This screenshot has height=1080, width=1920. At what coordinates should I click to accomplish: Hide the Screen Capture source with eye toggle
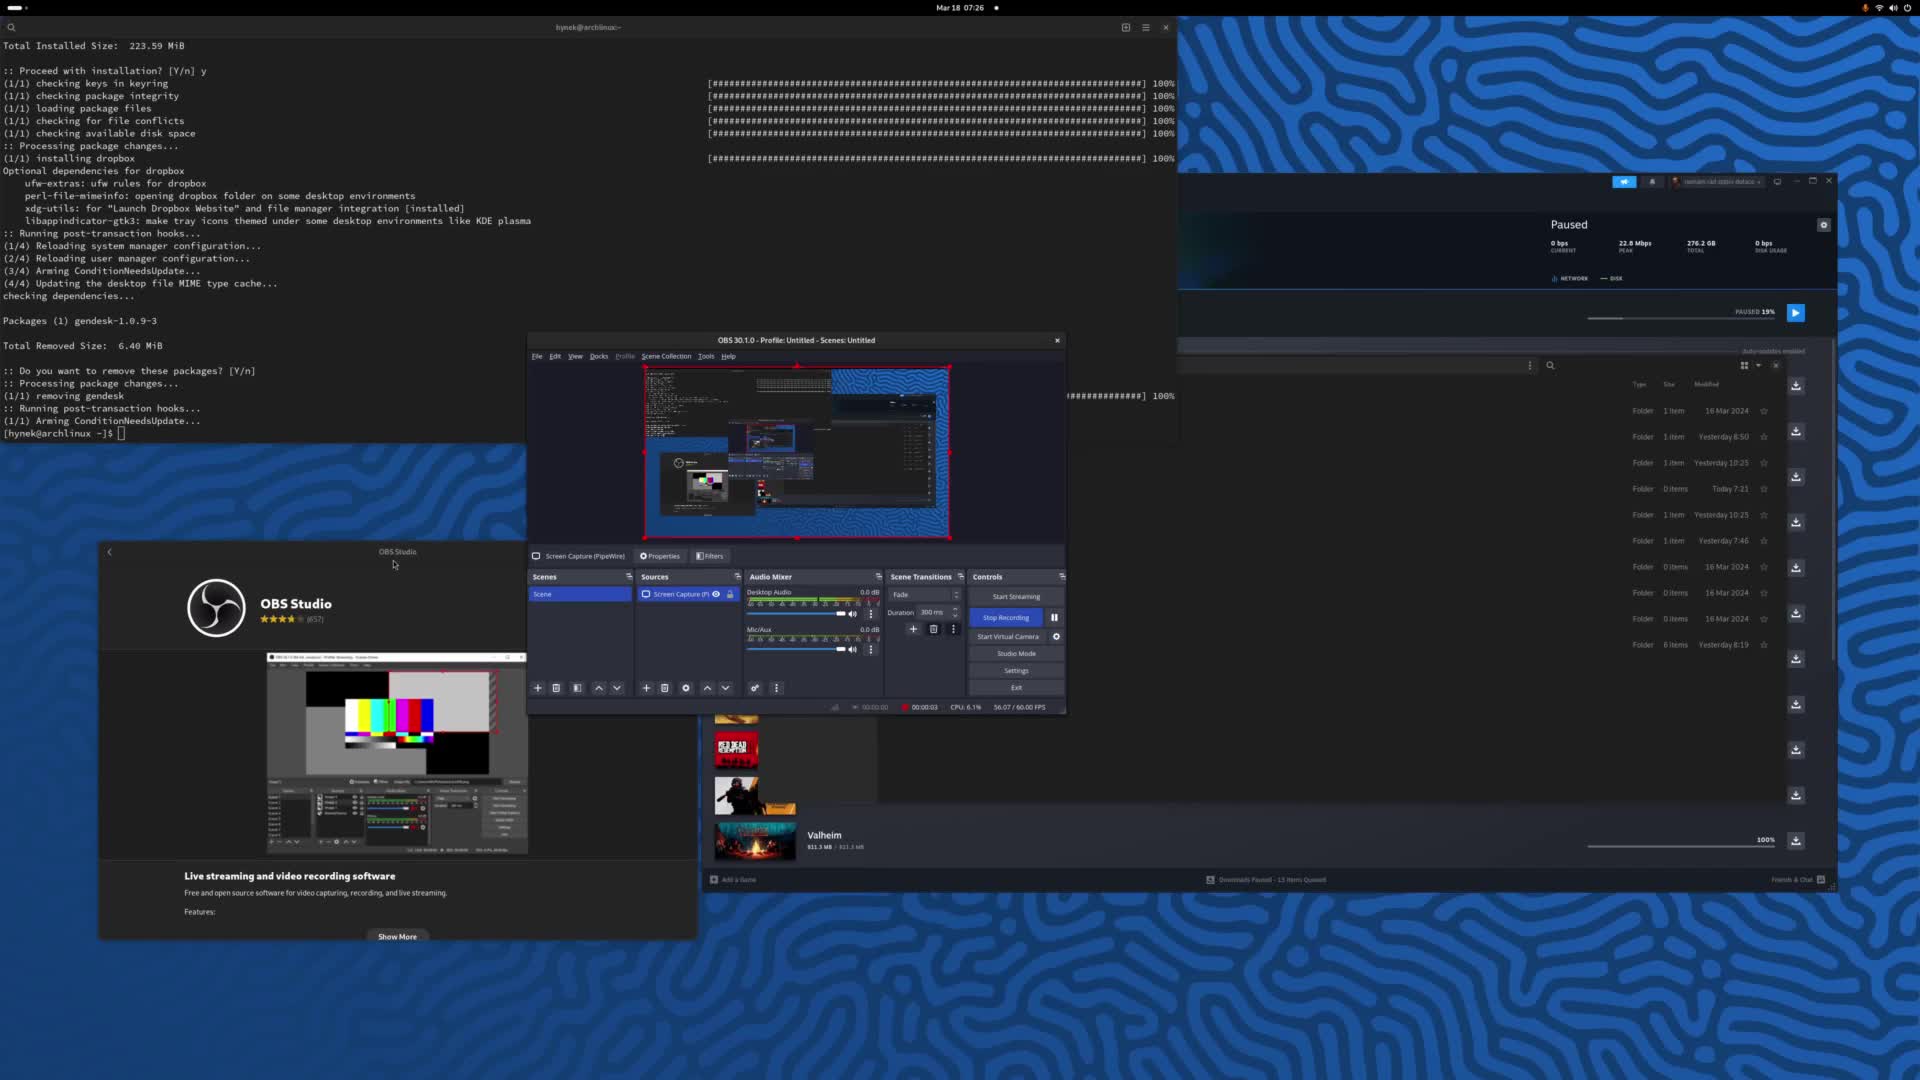716,594
